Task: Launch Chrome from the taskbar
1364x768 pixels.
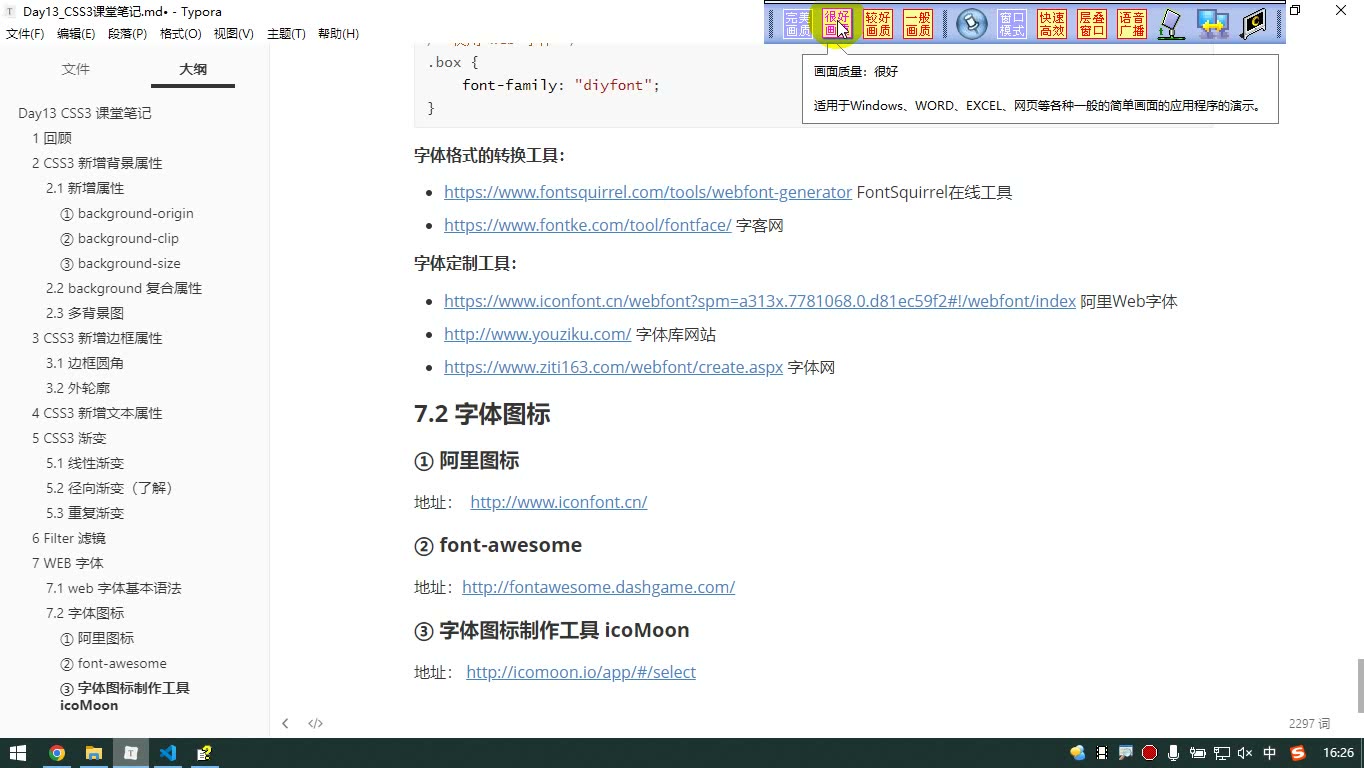Action: 57,753
